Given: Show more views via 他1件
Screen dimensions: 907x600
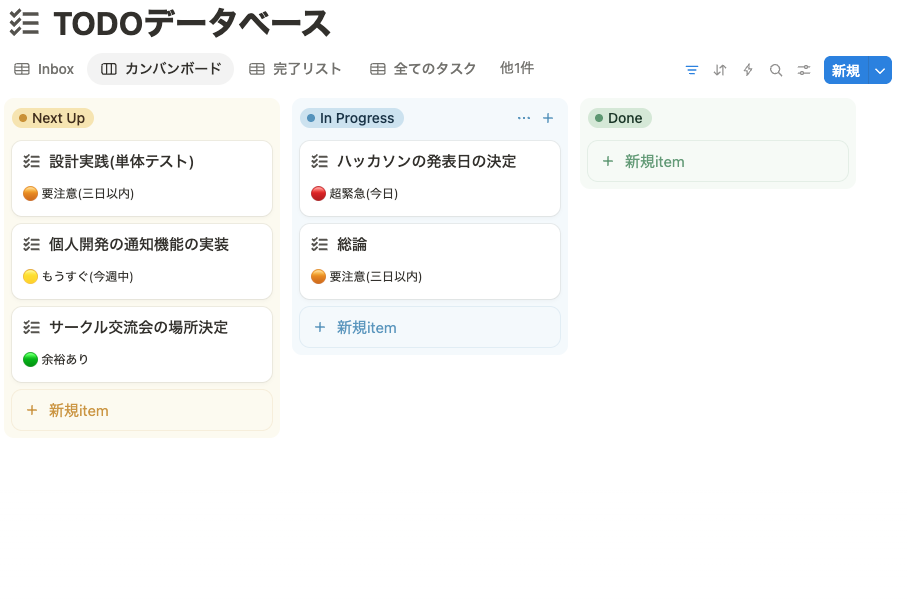Looking at the screenshot, I should (x=517, y=68).
